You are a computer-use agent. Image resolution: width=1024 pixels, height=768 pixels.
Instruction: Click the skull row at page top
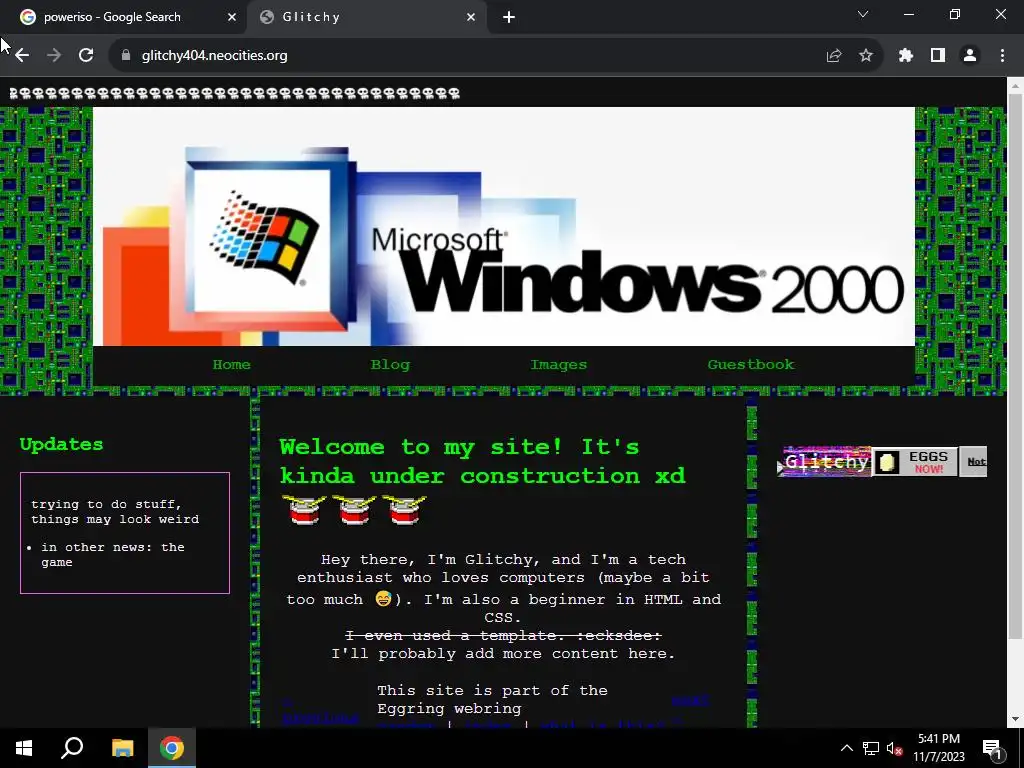(235, 93)
